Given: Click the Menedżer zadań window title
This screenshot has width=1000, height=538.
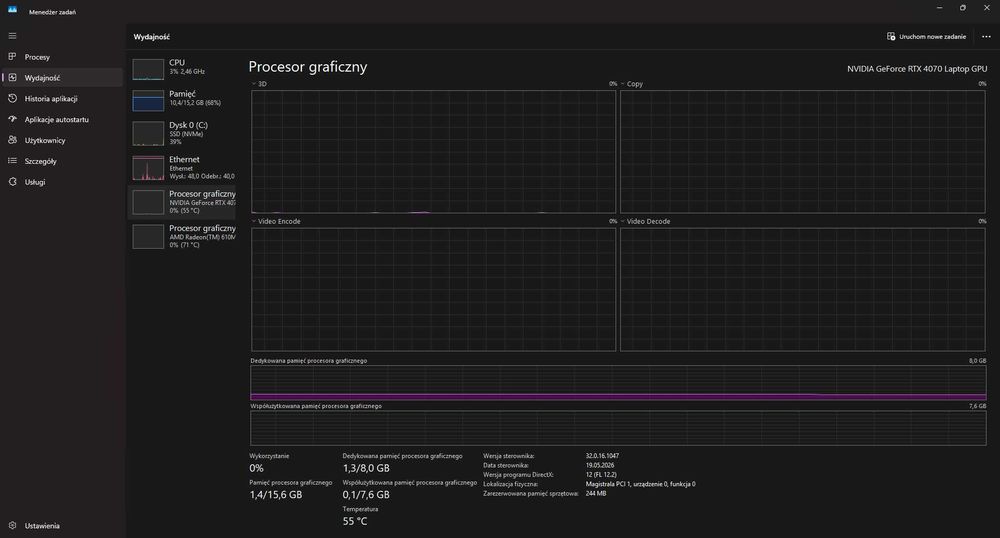Looking at the screenshot, I should click(52, 12).
